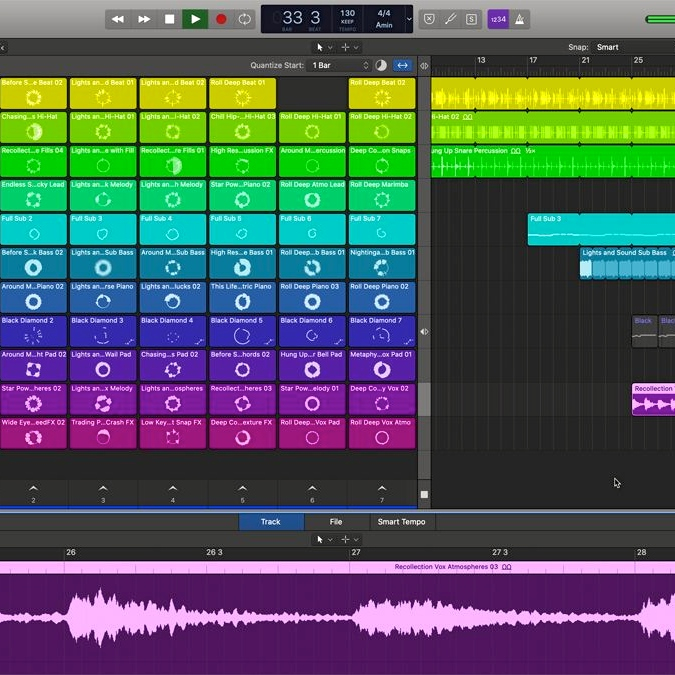The height and width of the screenshot is (675, 675).
Task: Click bar 17 on timeline ruler
Action: pos(533,60)
